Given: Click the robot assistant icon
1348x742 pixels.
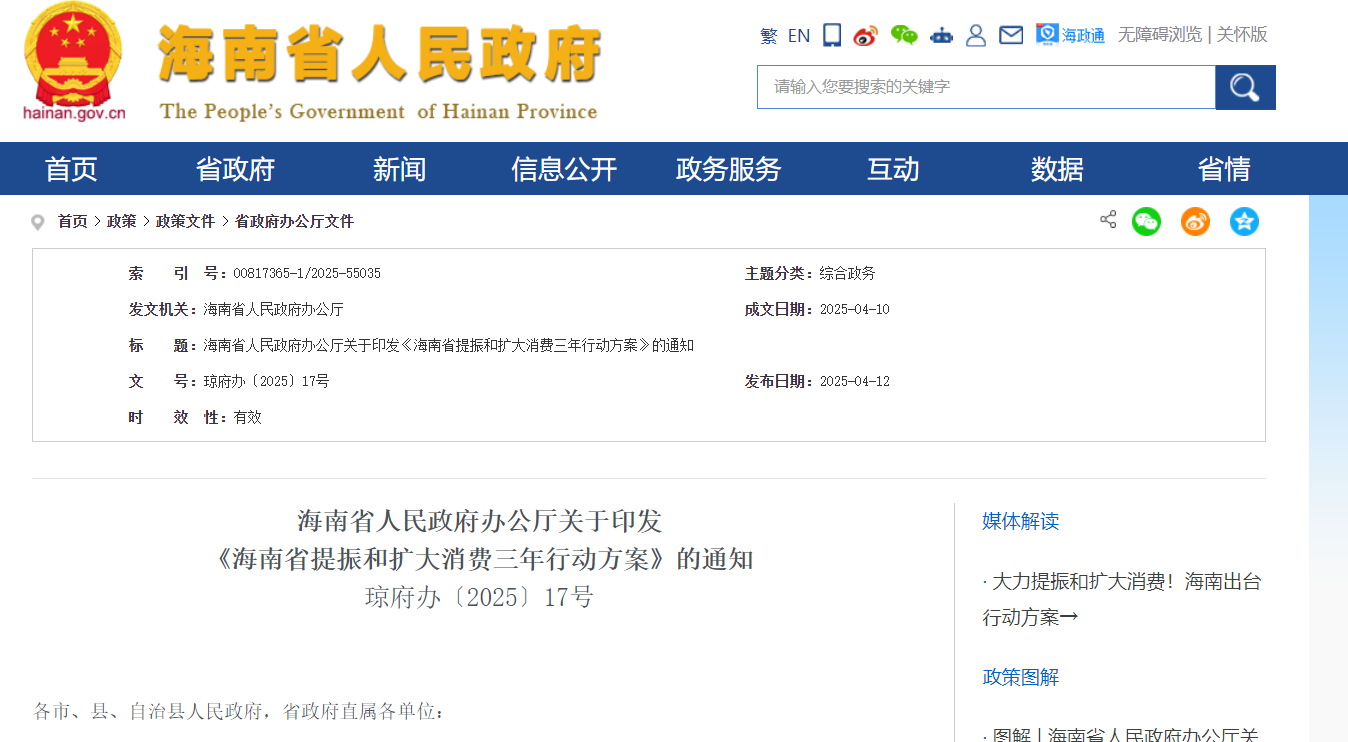Looking at the screenshot, I should point(941,36).
